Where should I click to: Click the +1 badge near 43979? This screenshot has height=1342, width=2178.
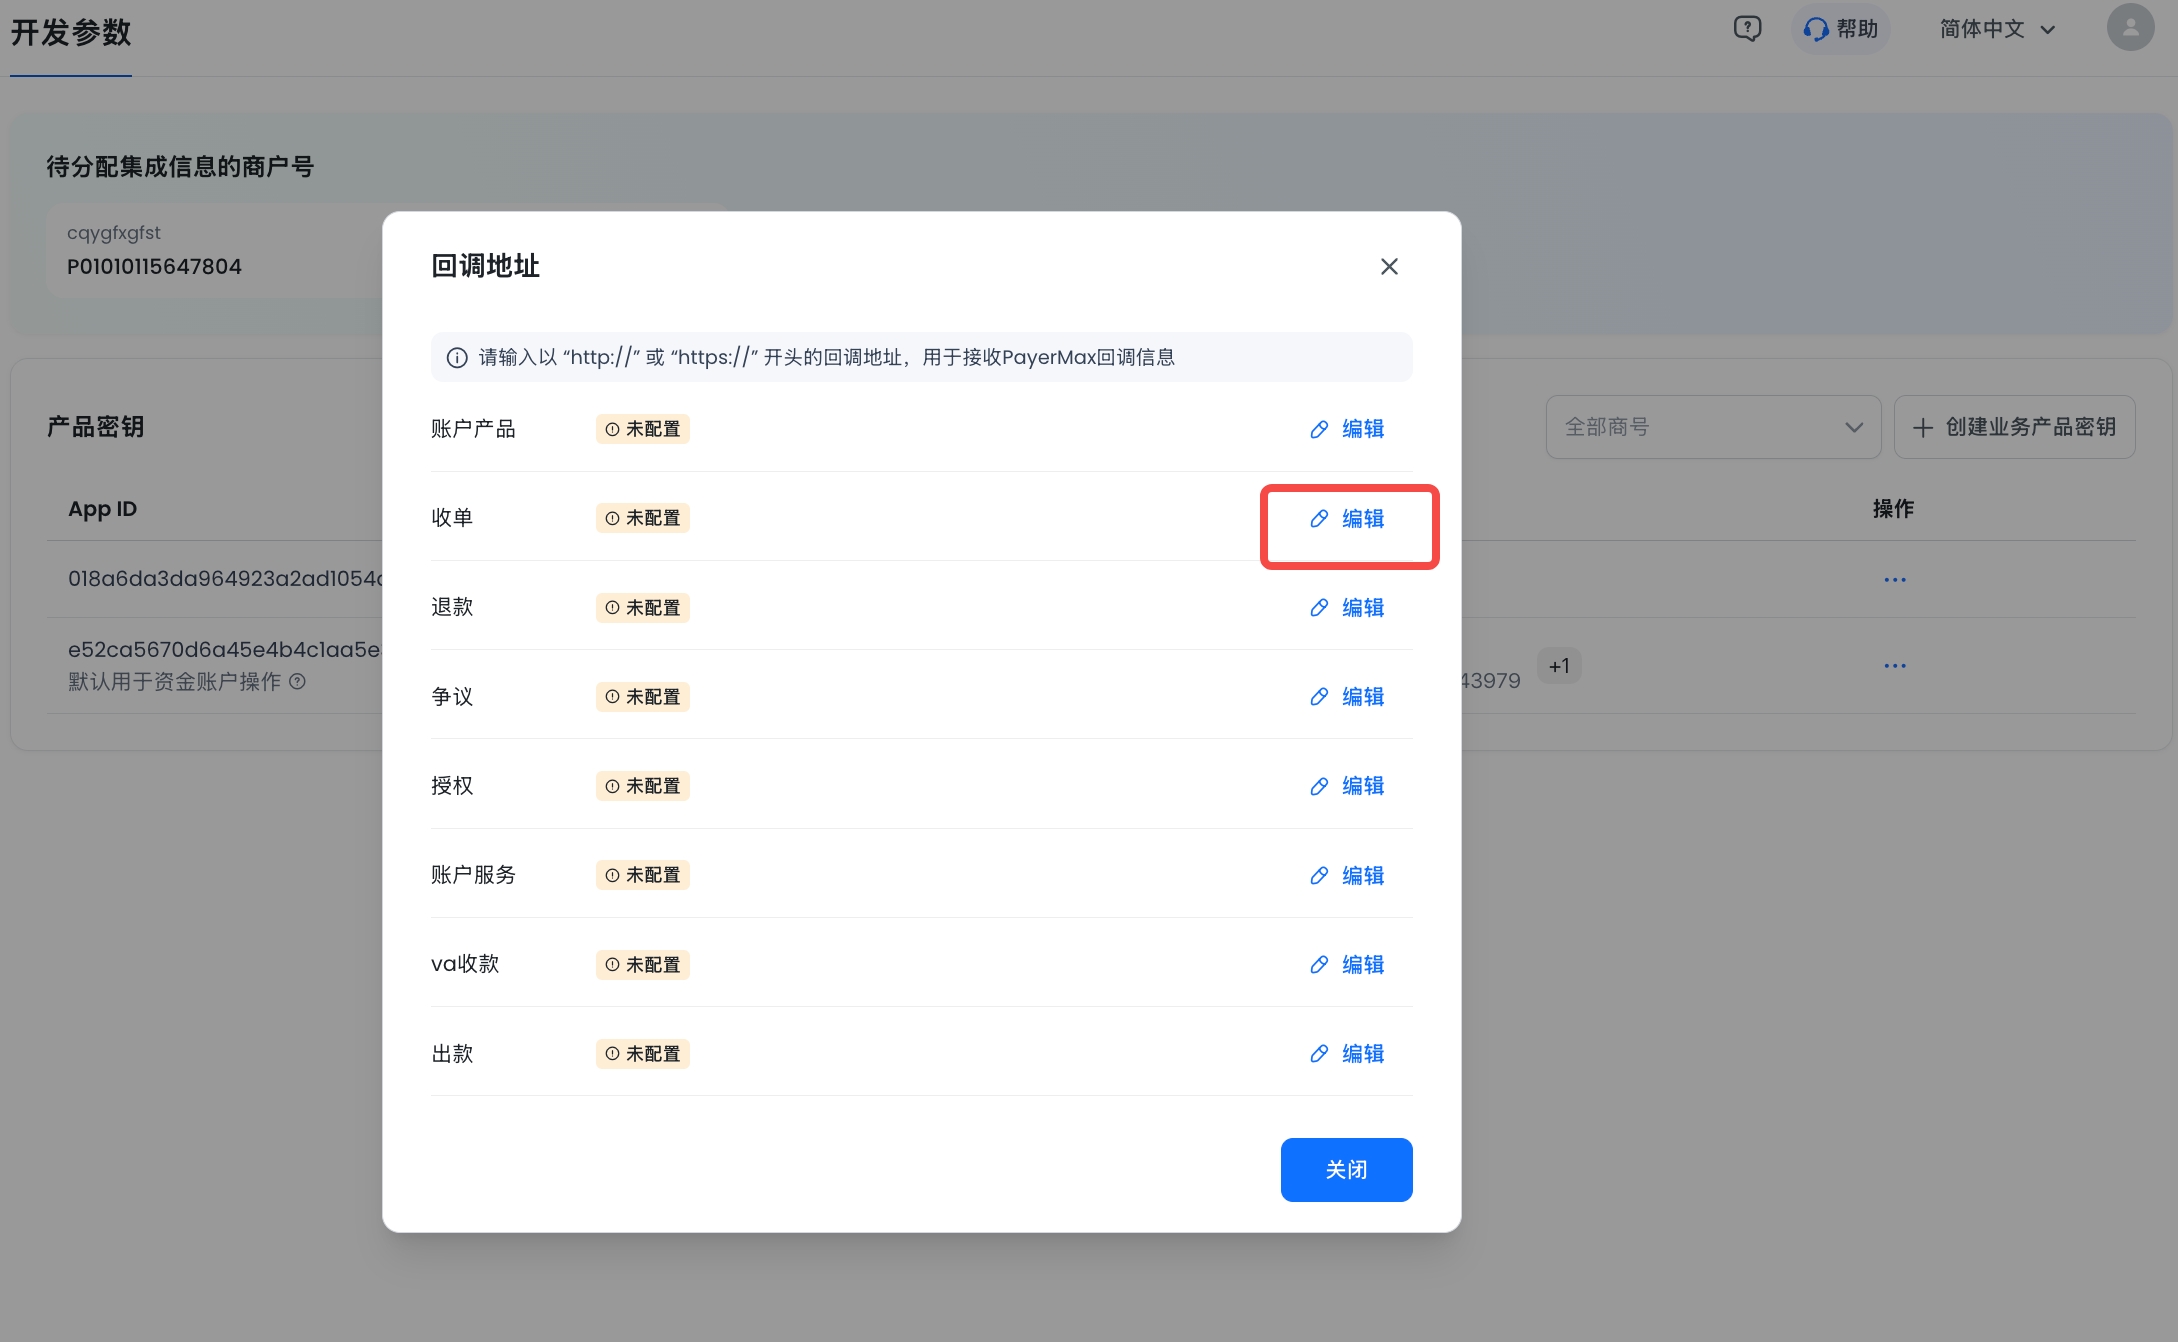click(1558, 666)
